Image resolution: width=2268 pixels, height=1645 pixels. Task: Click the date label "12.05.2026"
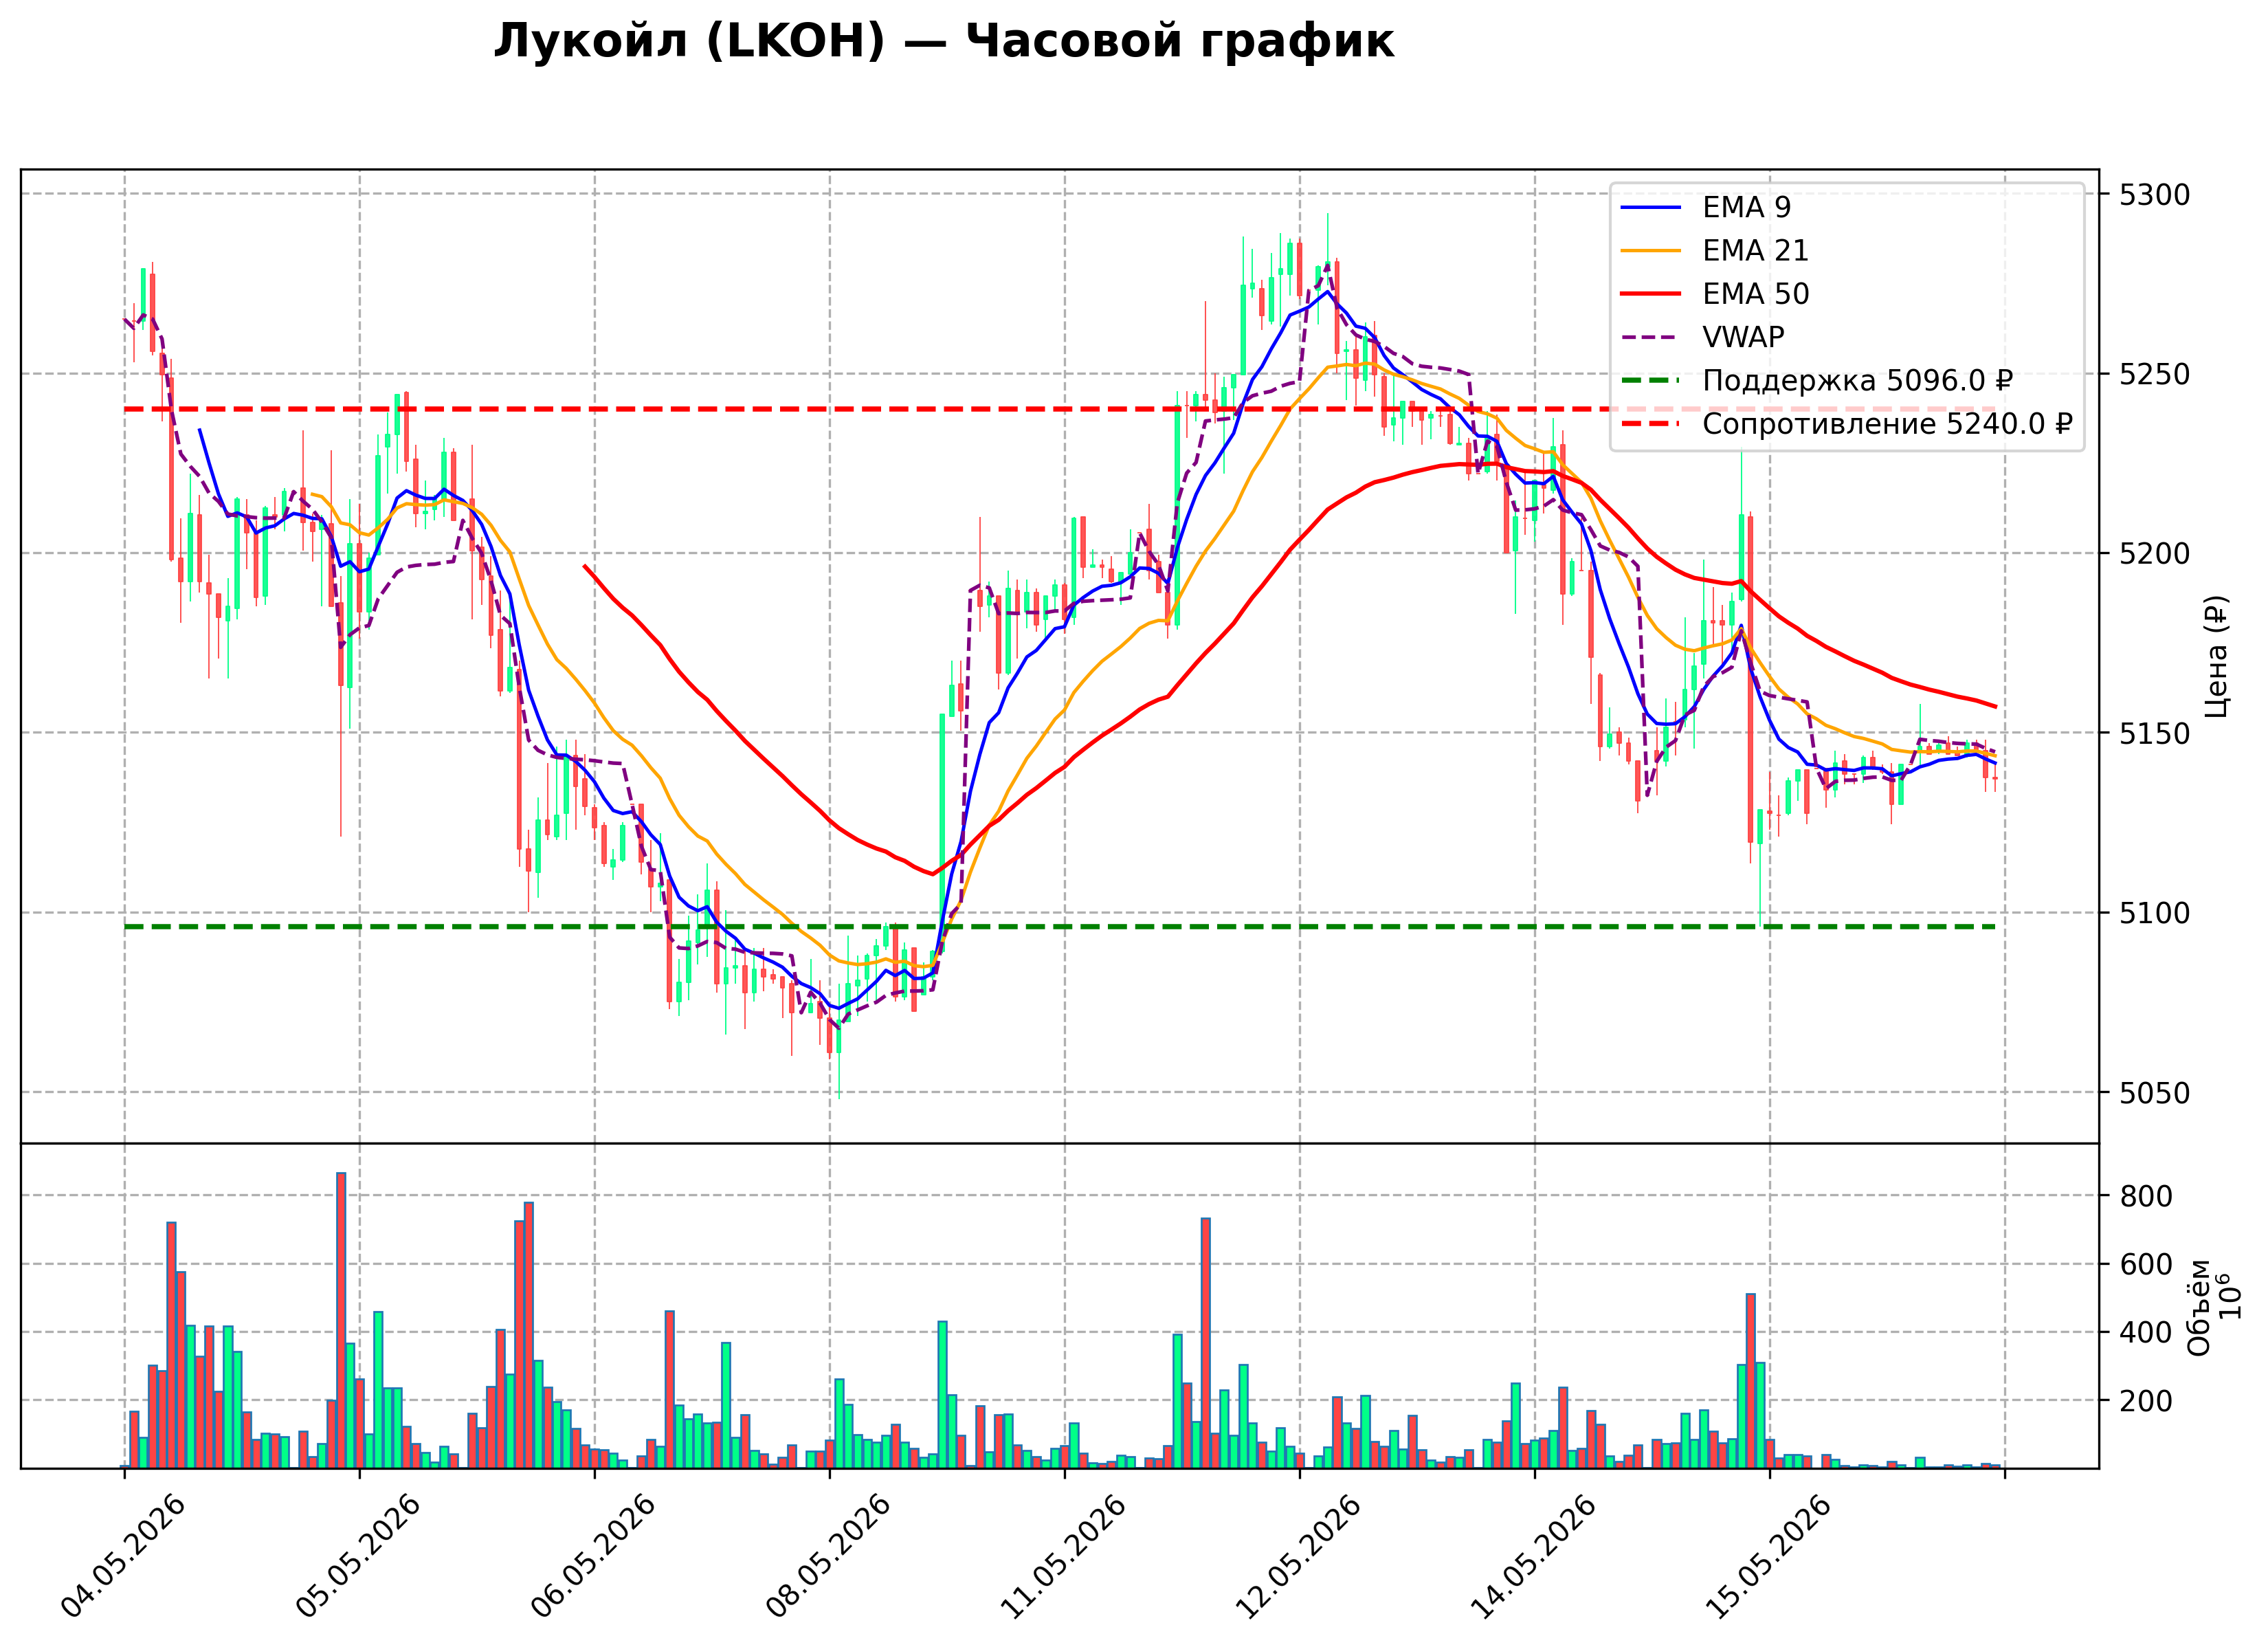[1298, 1556]
